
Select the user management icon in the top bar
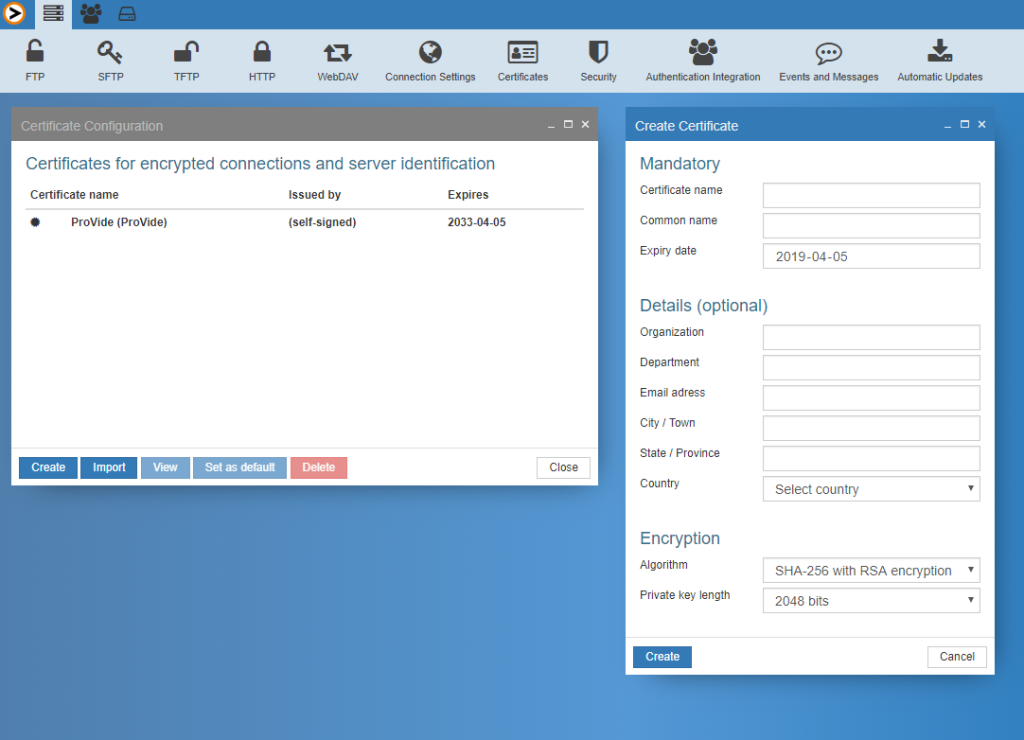90,13
